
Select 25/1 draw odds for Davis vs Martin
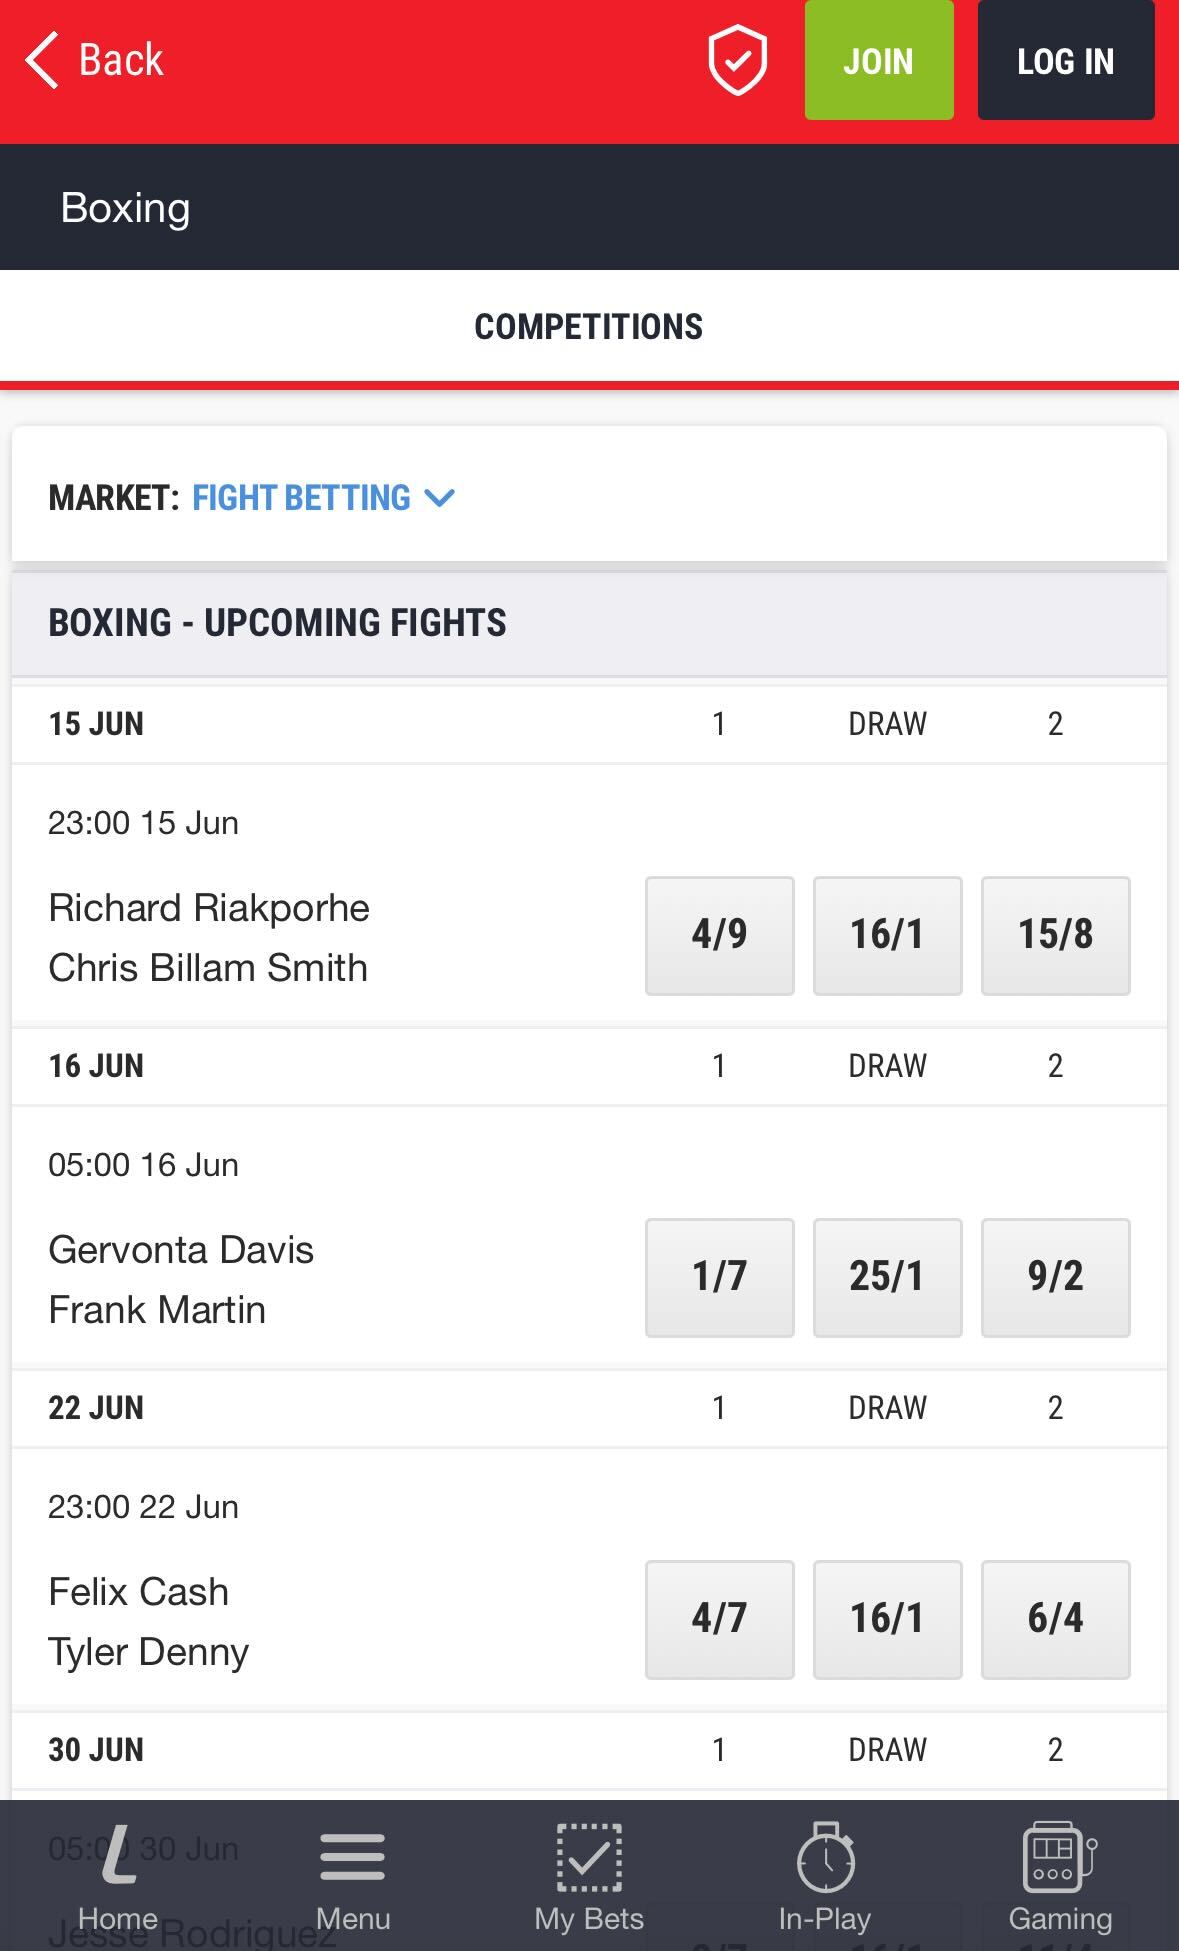tap(887, 1278)
